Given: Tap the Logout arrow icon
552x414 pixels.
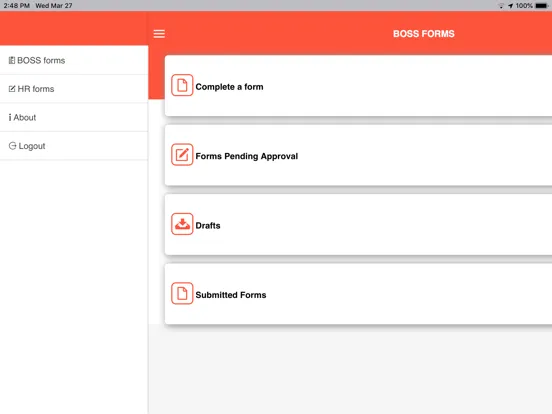Looking at the screenshot, I should pos(12,146).
